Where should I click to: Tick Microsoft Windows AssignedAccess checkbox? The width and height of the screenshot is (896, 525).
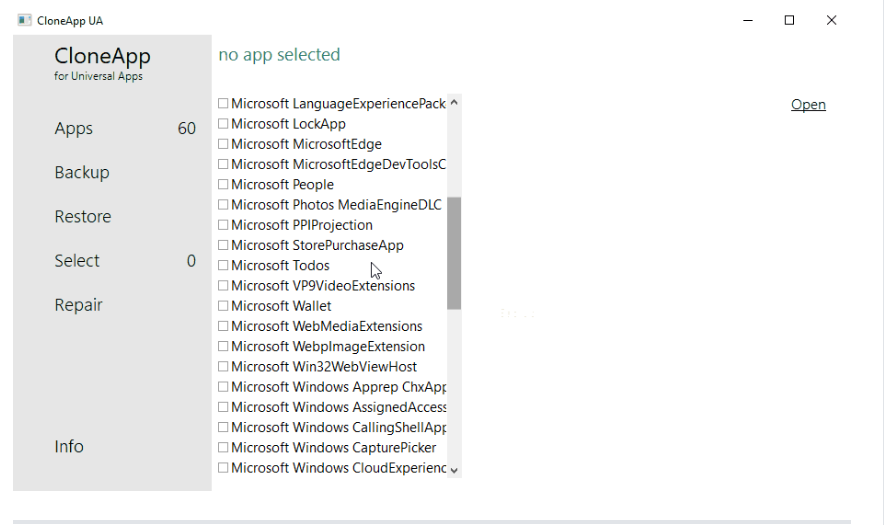pos(223,407)
